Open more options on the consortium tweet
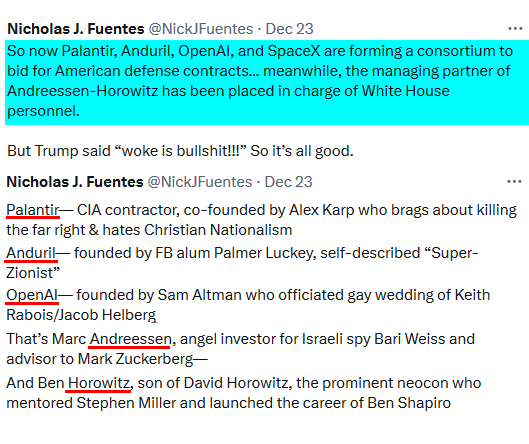This screenshot has height=444, width=529. (515, 29)
